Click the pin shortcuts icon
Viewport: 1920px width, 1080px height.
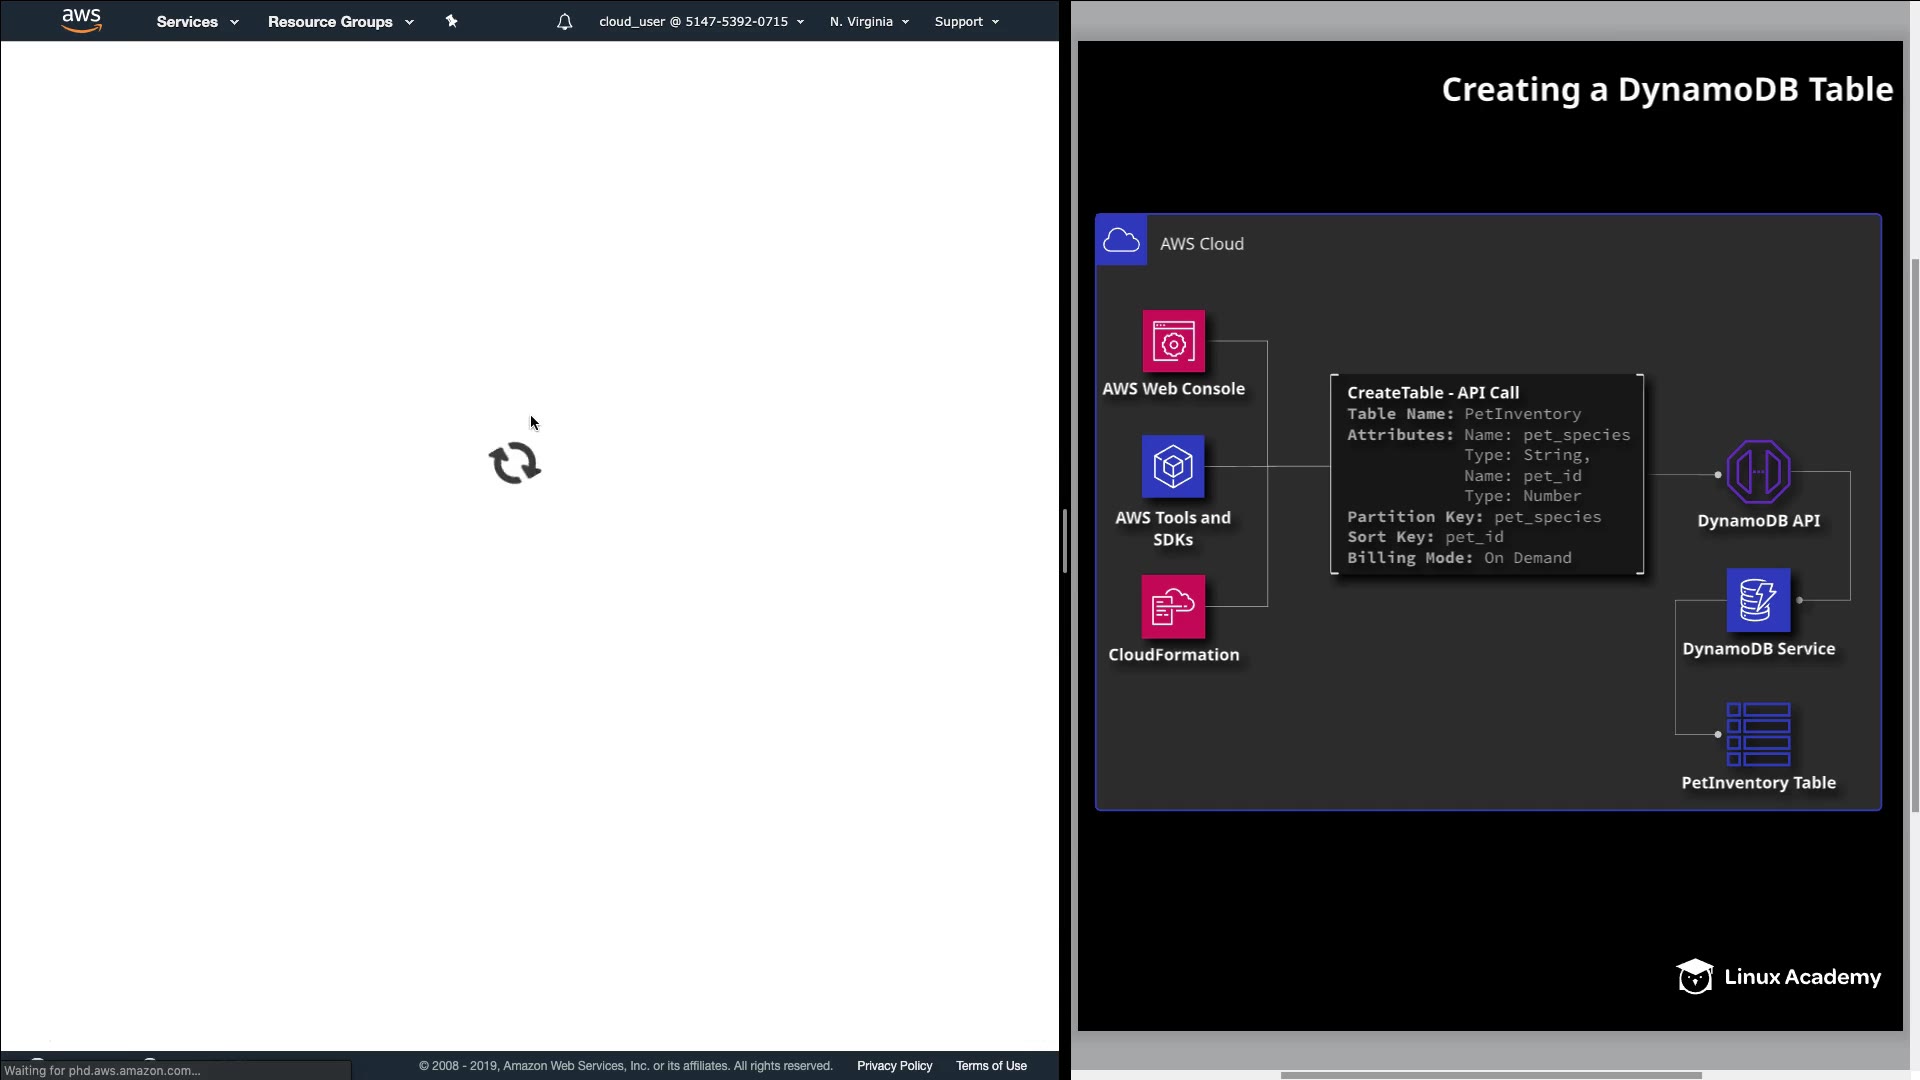[x=451, y=21]
